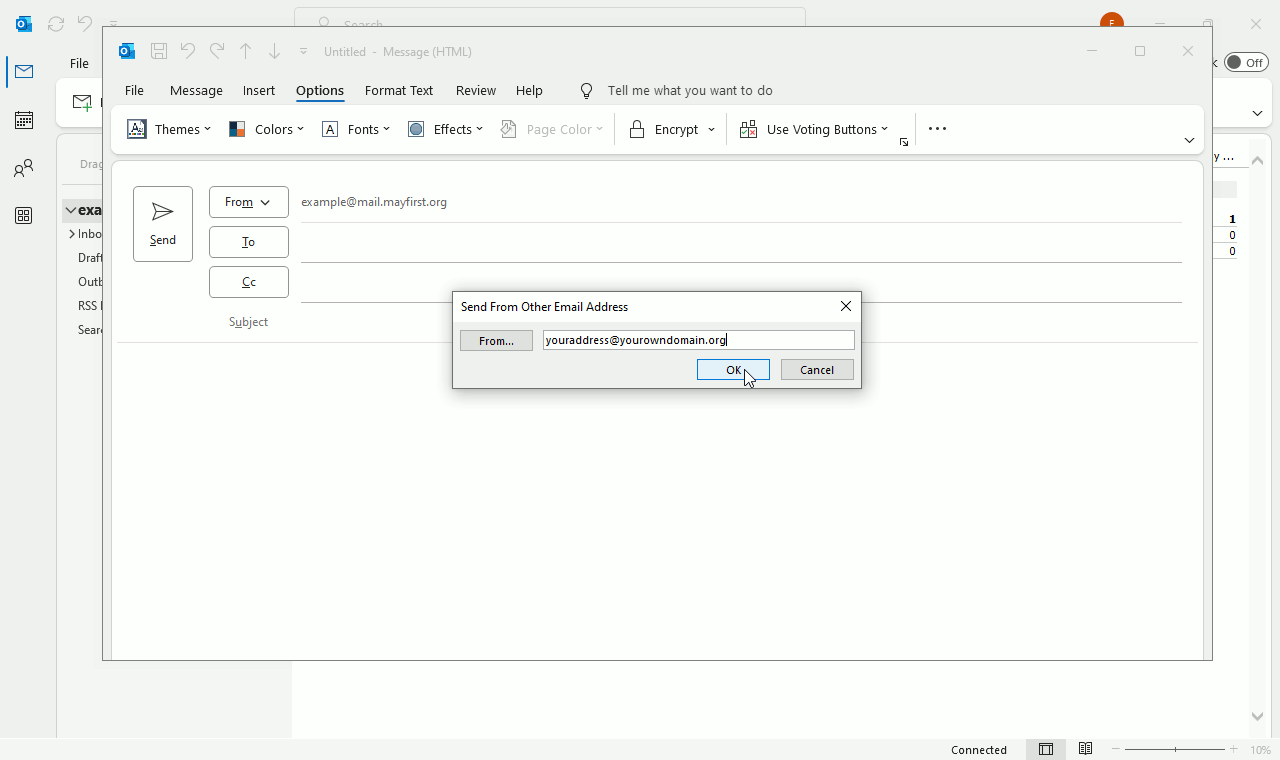Viewport: 1280px width, 760px height.
Task: Open the Help ribbon tab
Action: (x=529, y=90)
